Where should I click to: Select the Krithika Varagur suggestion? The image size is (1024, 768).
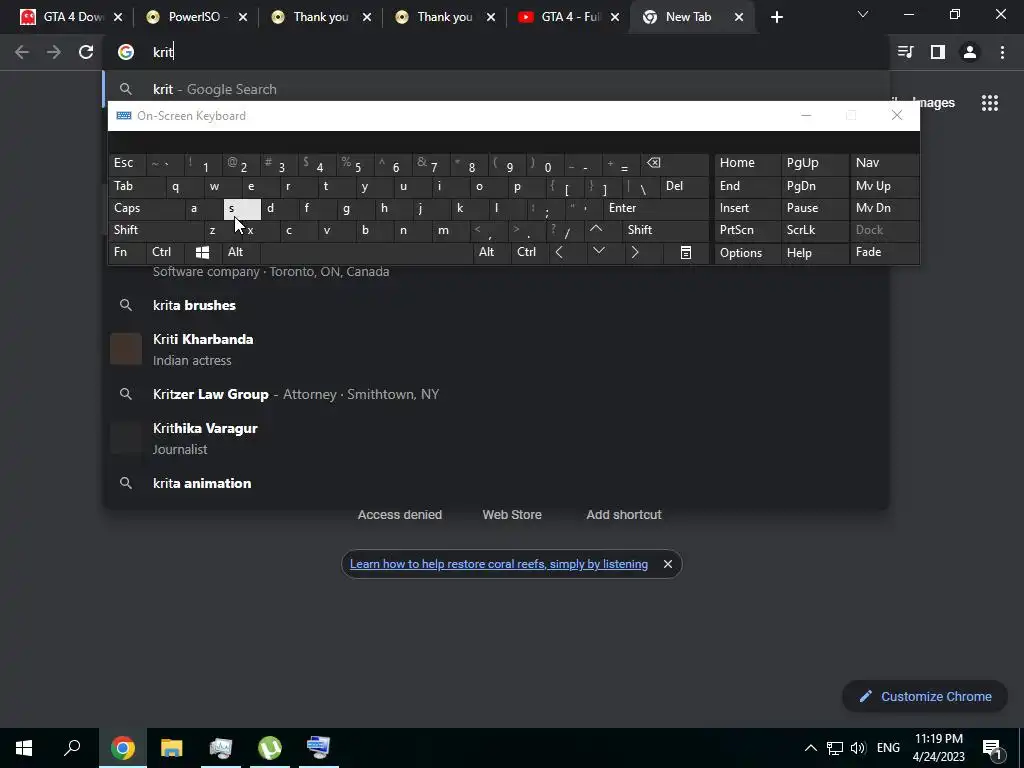496,438
